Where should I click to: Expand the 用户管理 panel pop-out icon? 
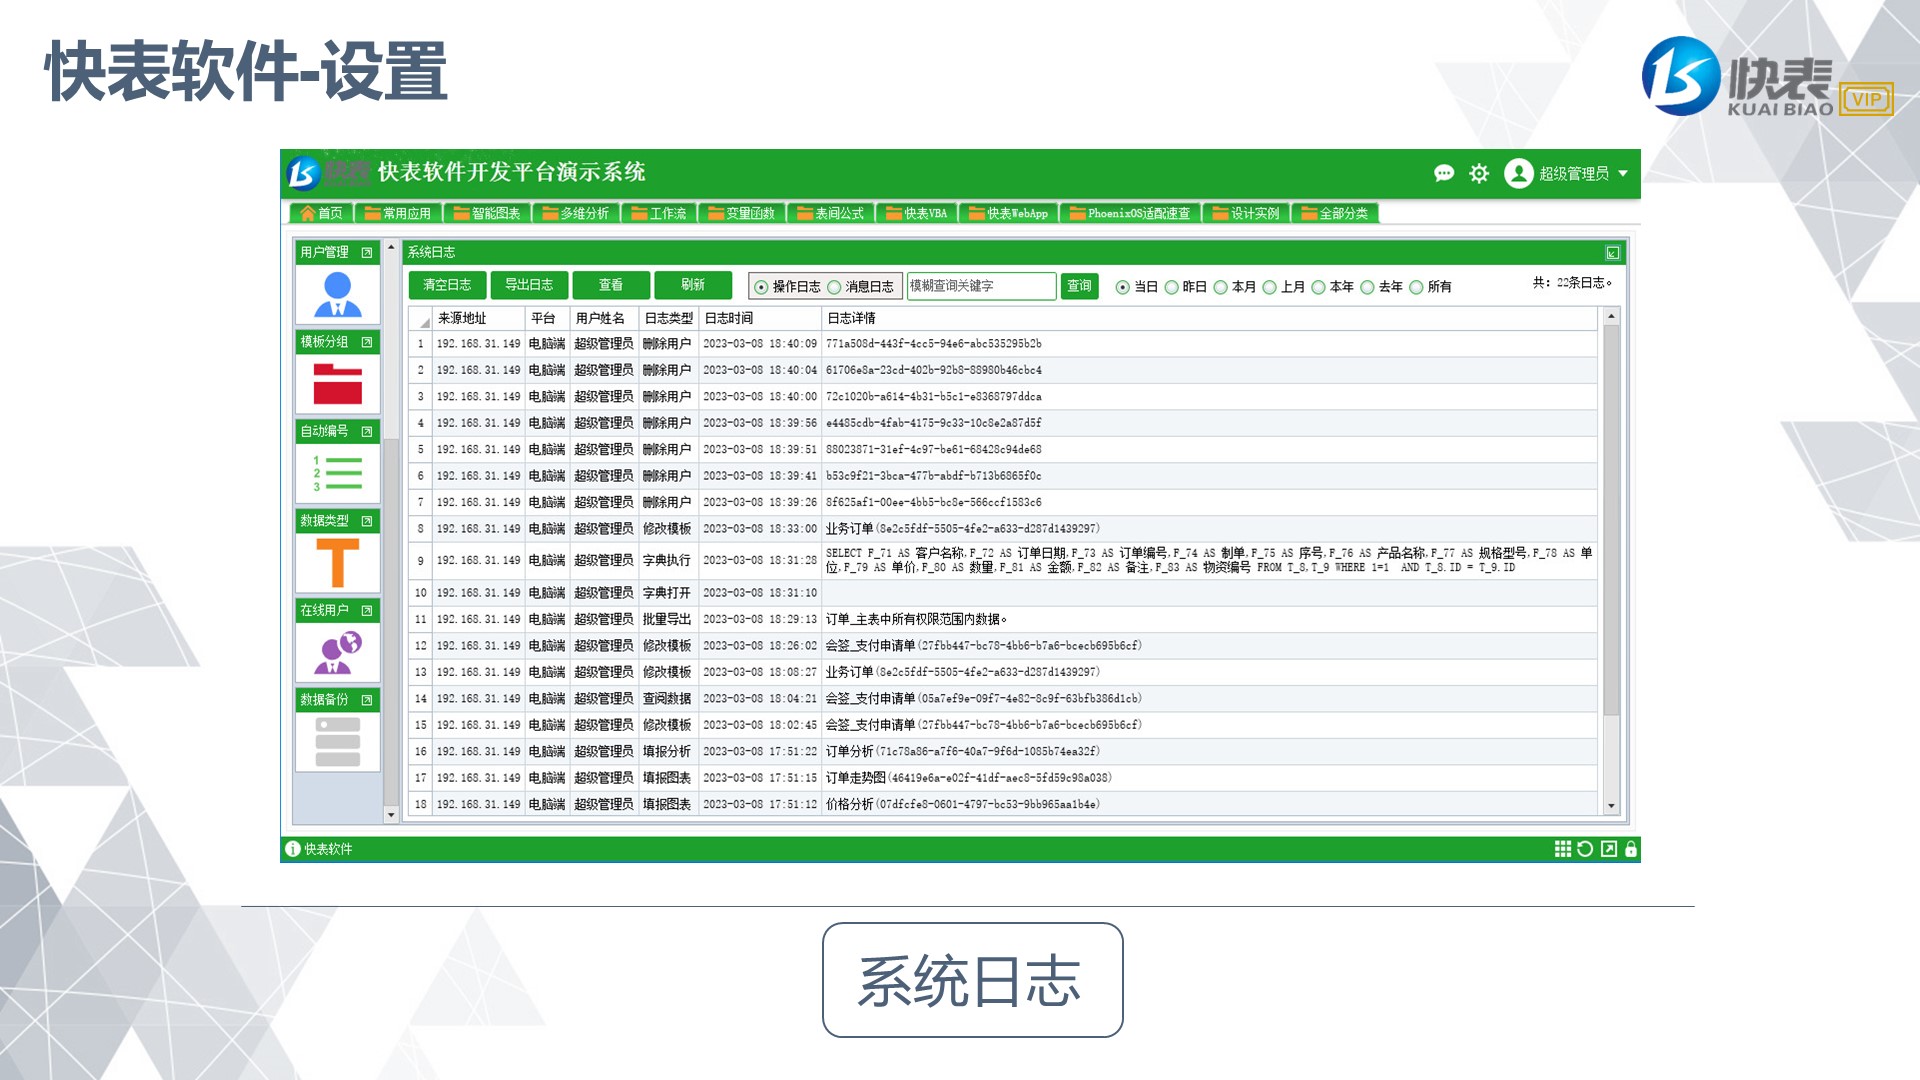point(367,252)
